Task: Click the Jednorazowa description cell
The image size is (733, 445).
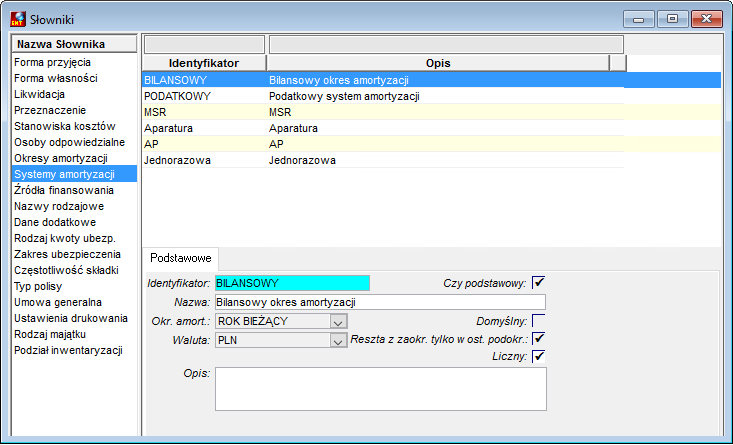Action: [x=446, y=160]
